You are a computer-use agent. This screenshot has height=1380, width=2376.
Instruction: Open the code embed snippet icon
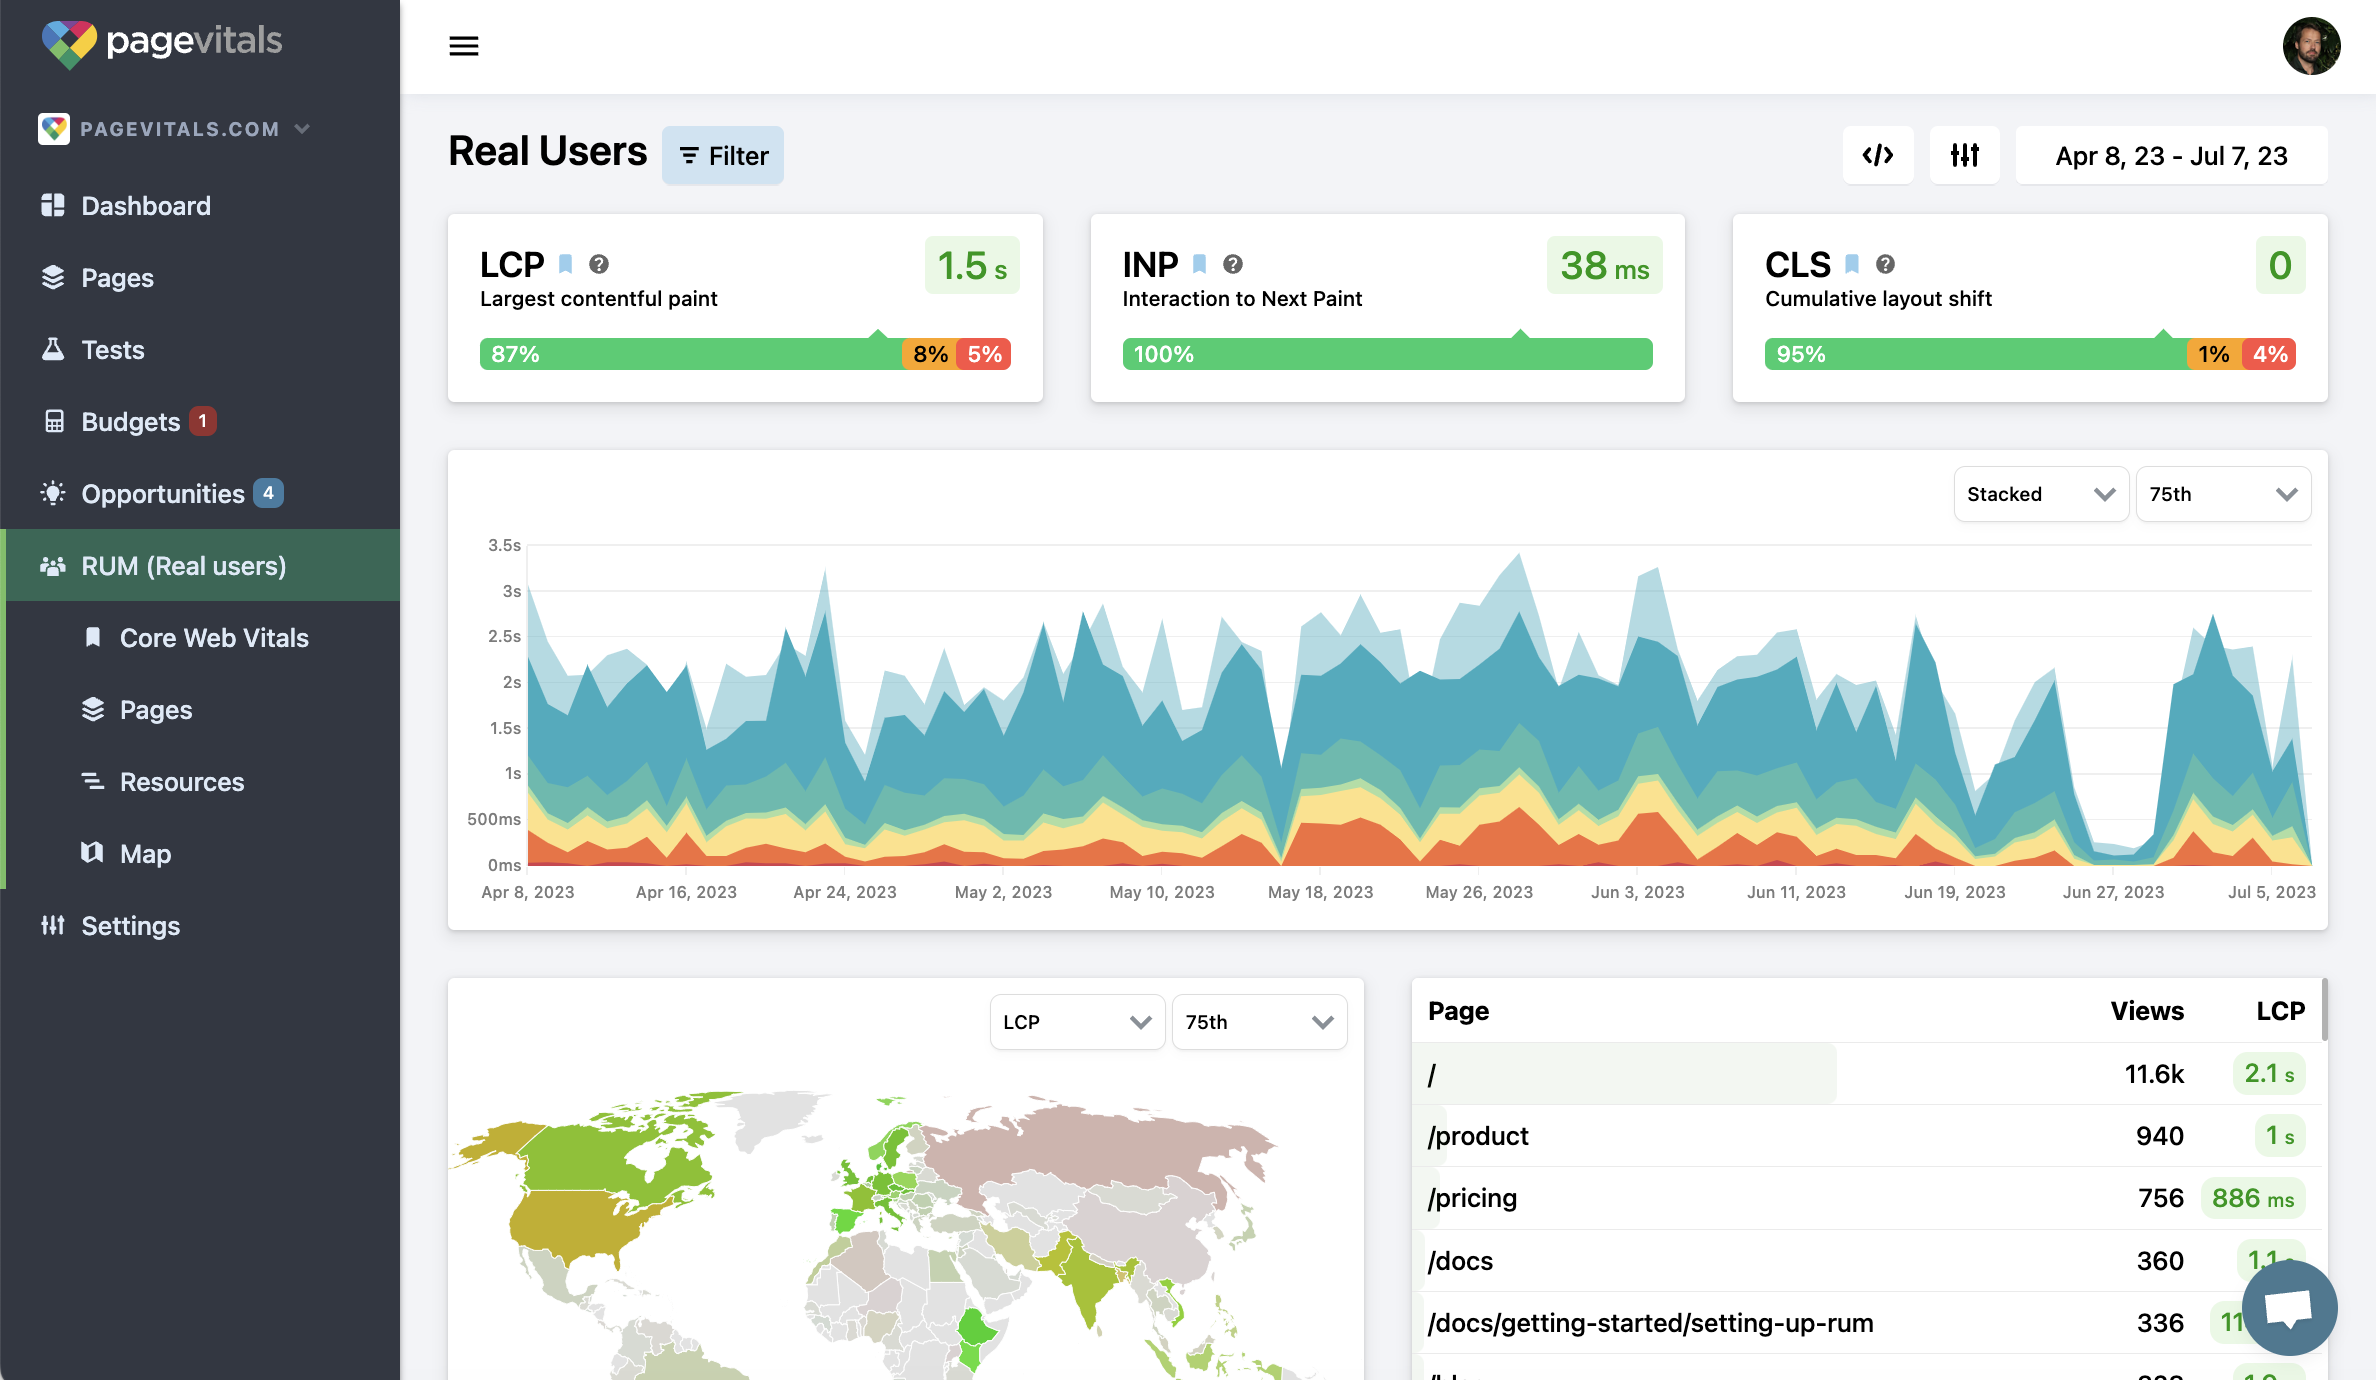click(x=1877, y=155)
